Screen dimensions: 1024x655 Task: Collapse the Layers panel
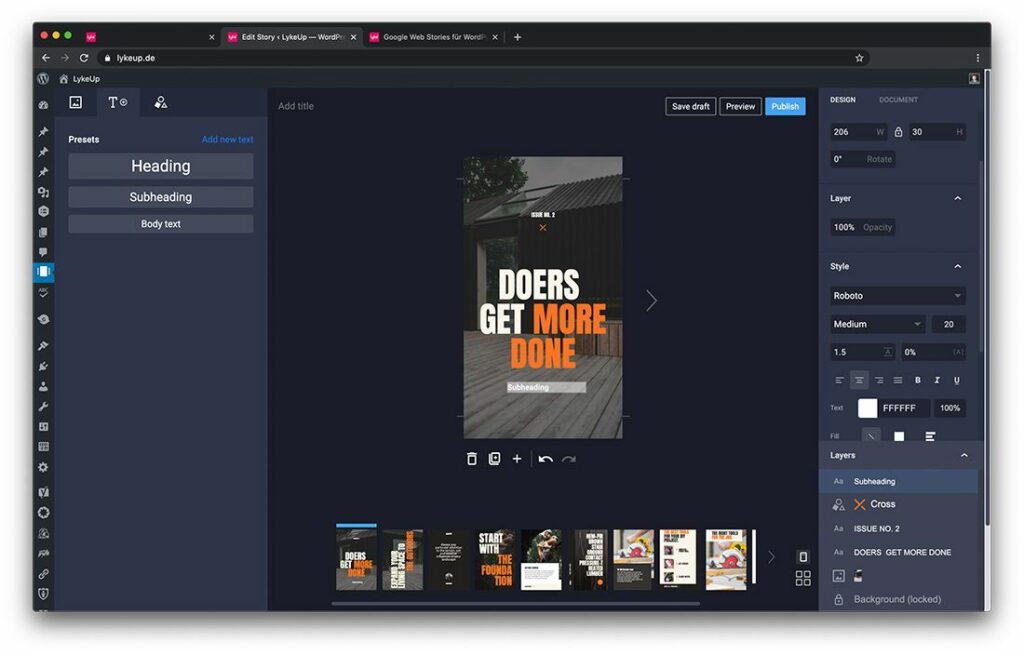(x=963, y=455)
